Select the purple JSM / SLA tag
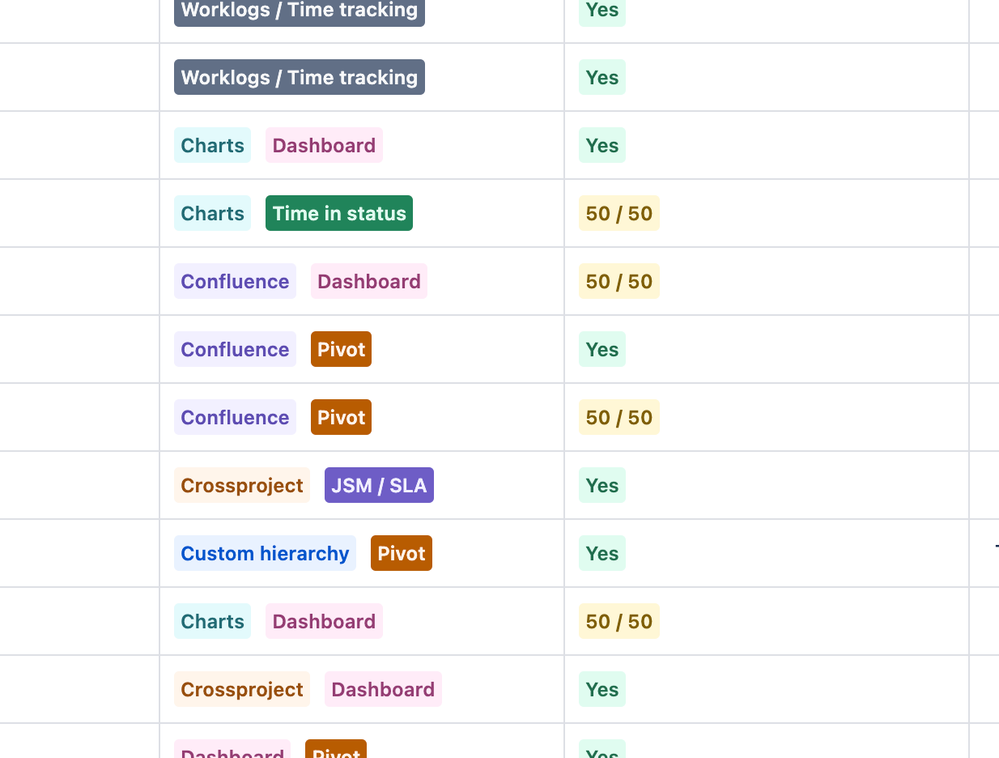Image resolution: width=999 pixels, height=758 pixels. (379, 485)
